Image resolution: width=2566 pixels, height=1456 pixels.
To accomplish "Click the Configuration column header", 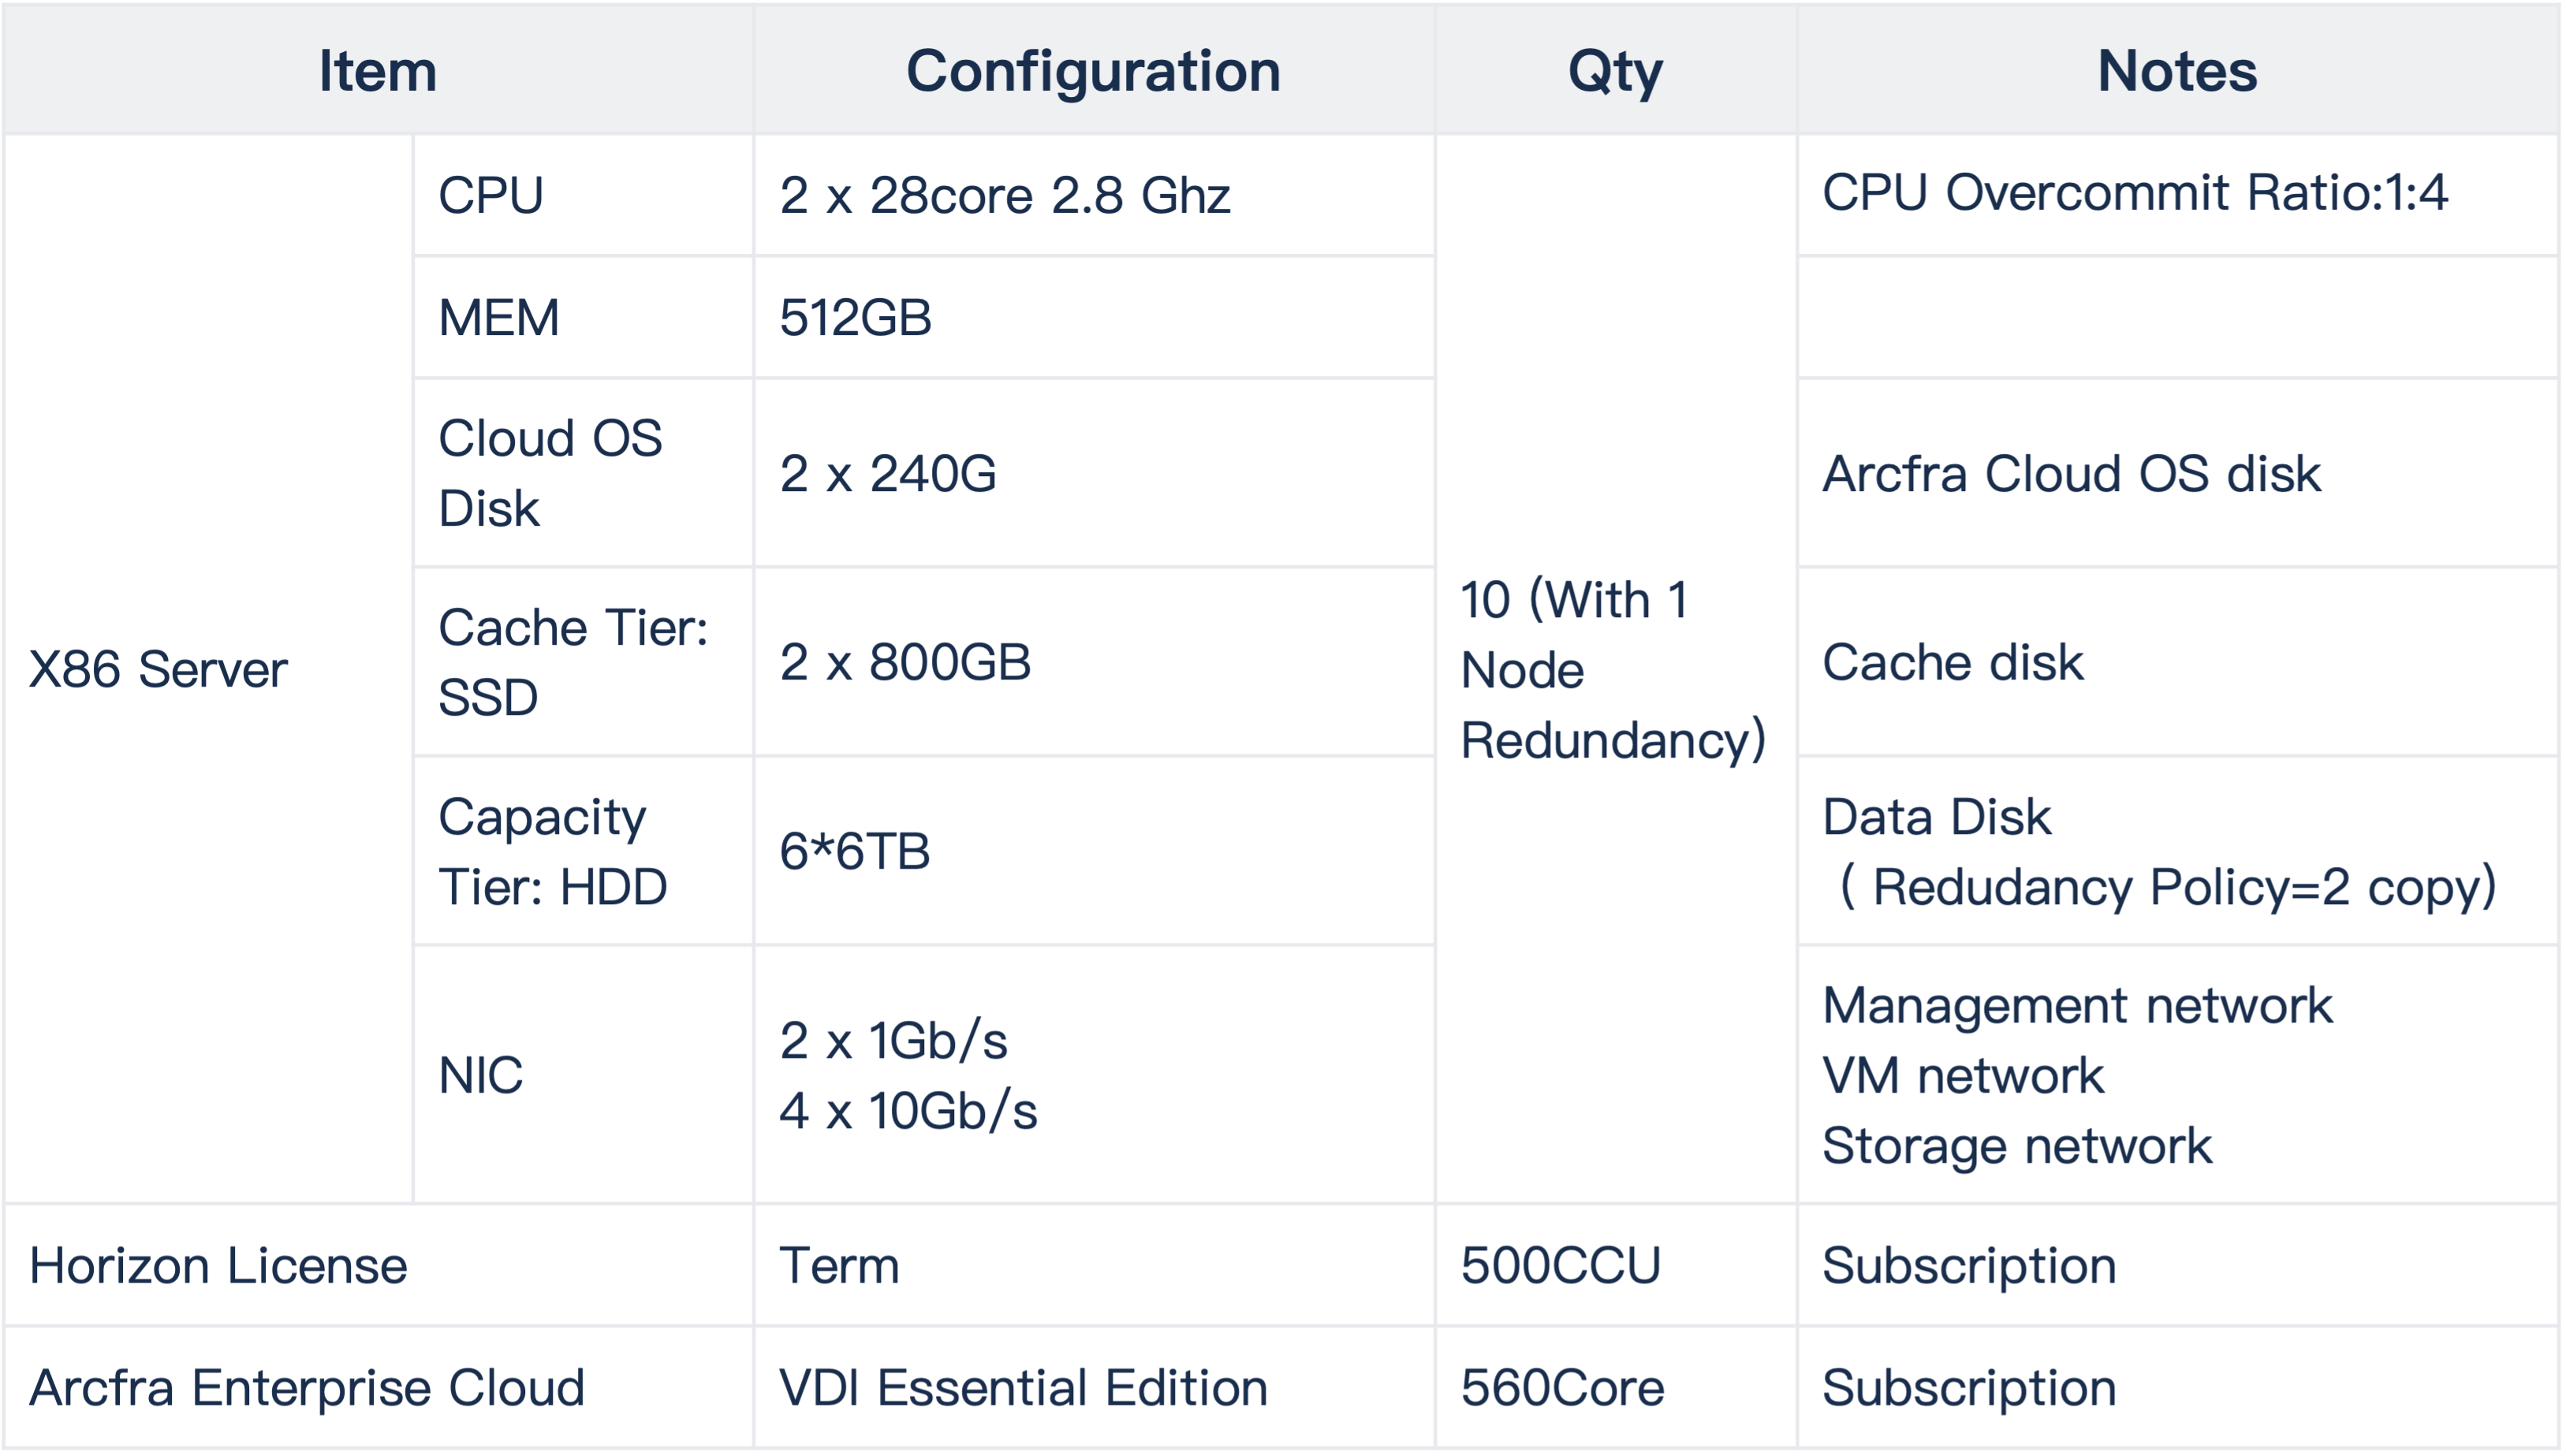I will [x=1094, y=70].
